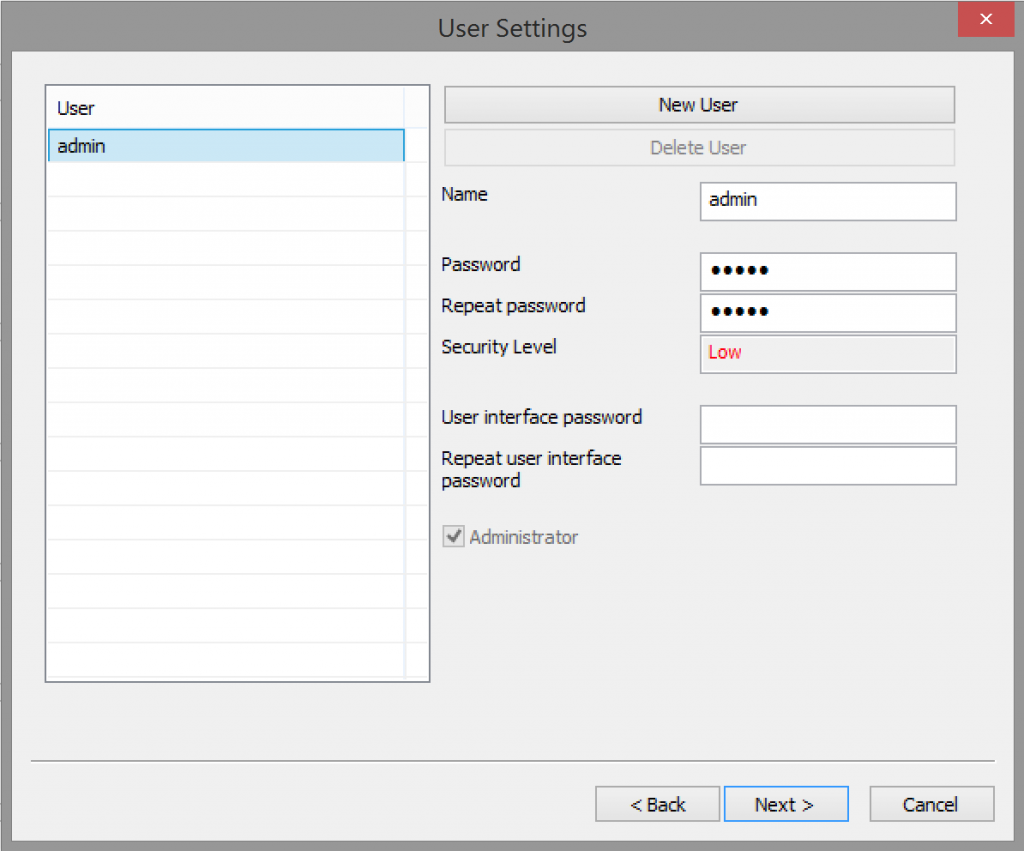Click the New User button

(699, 105)
